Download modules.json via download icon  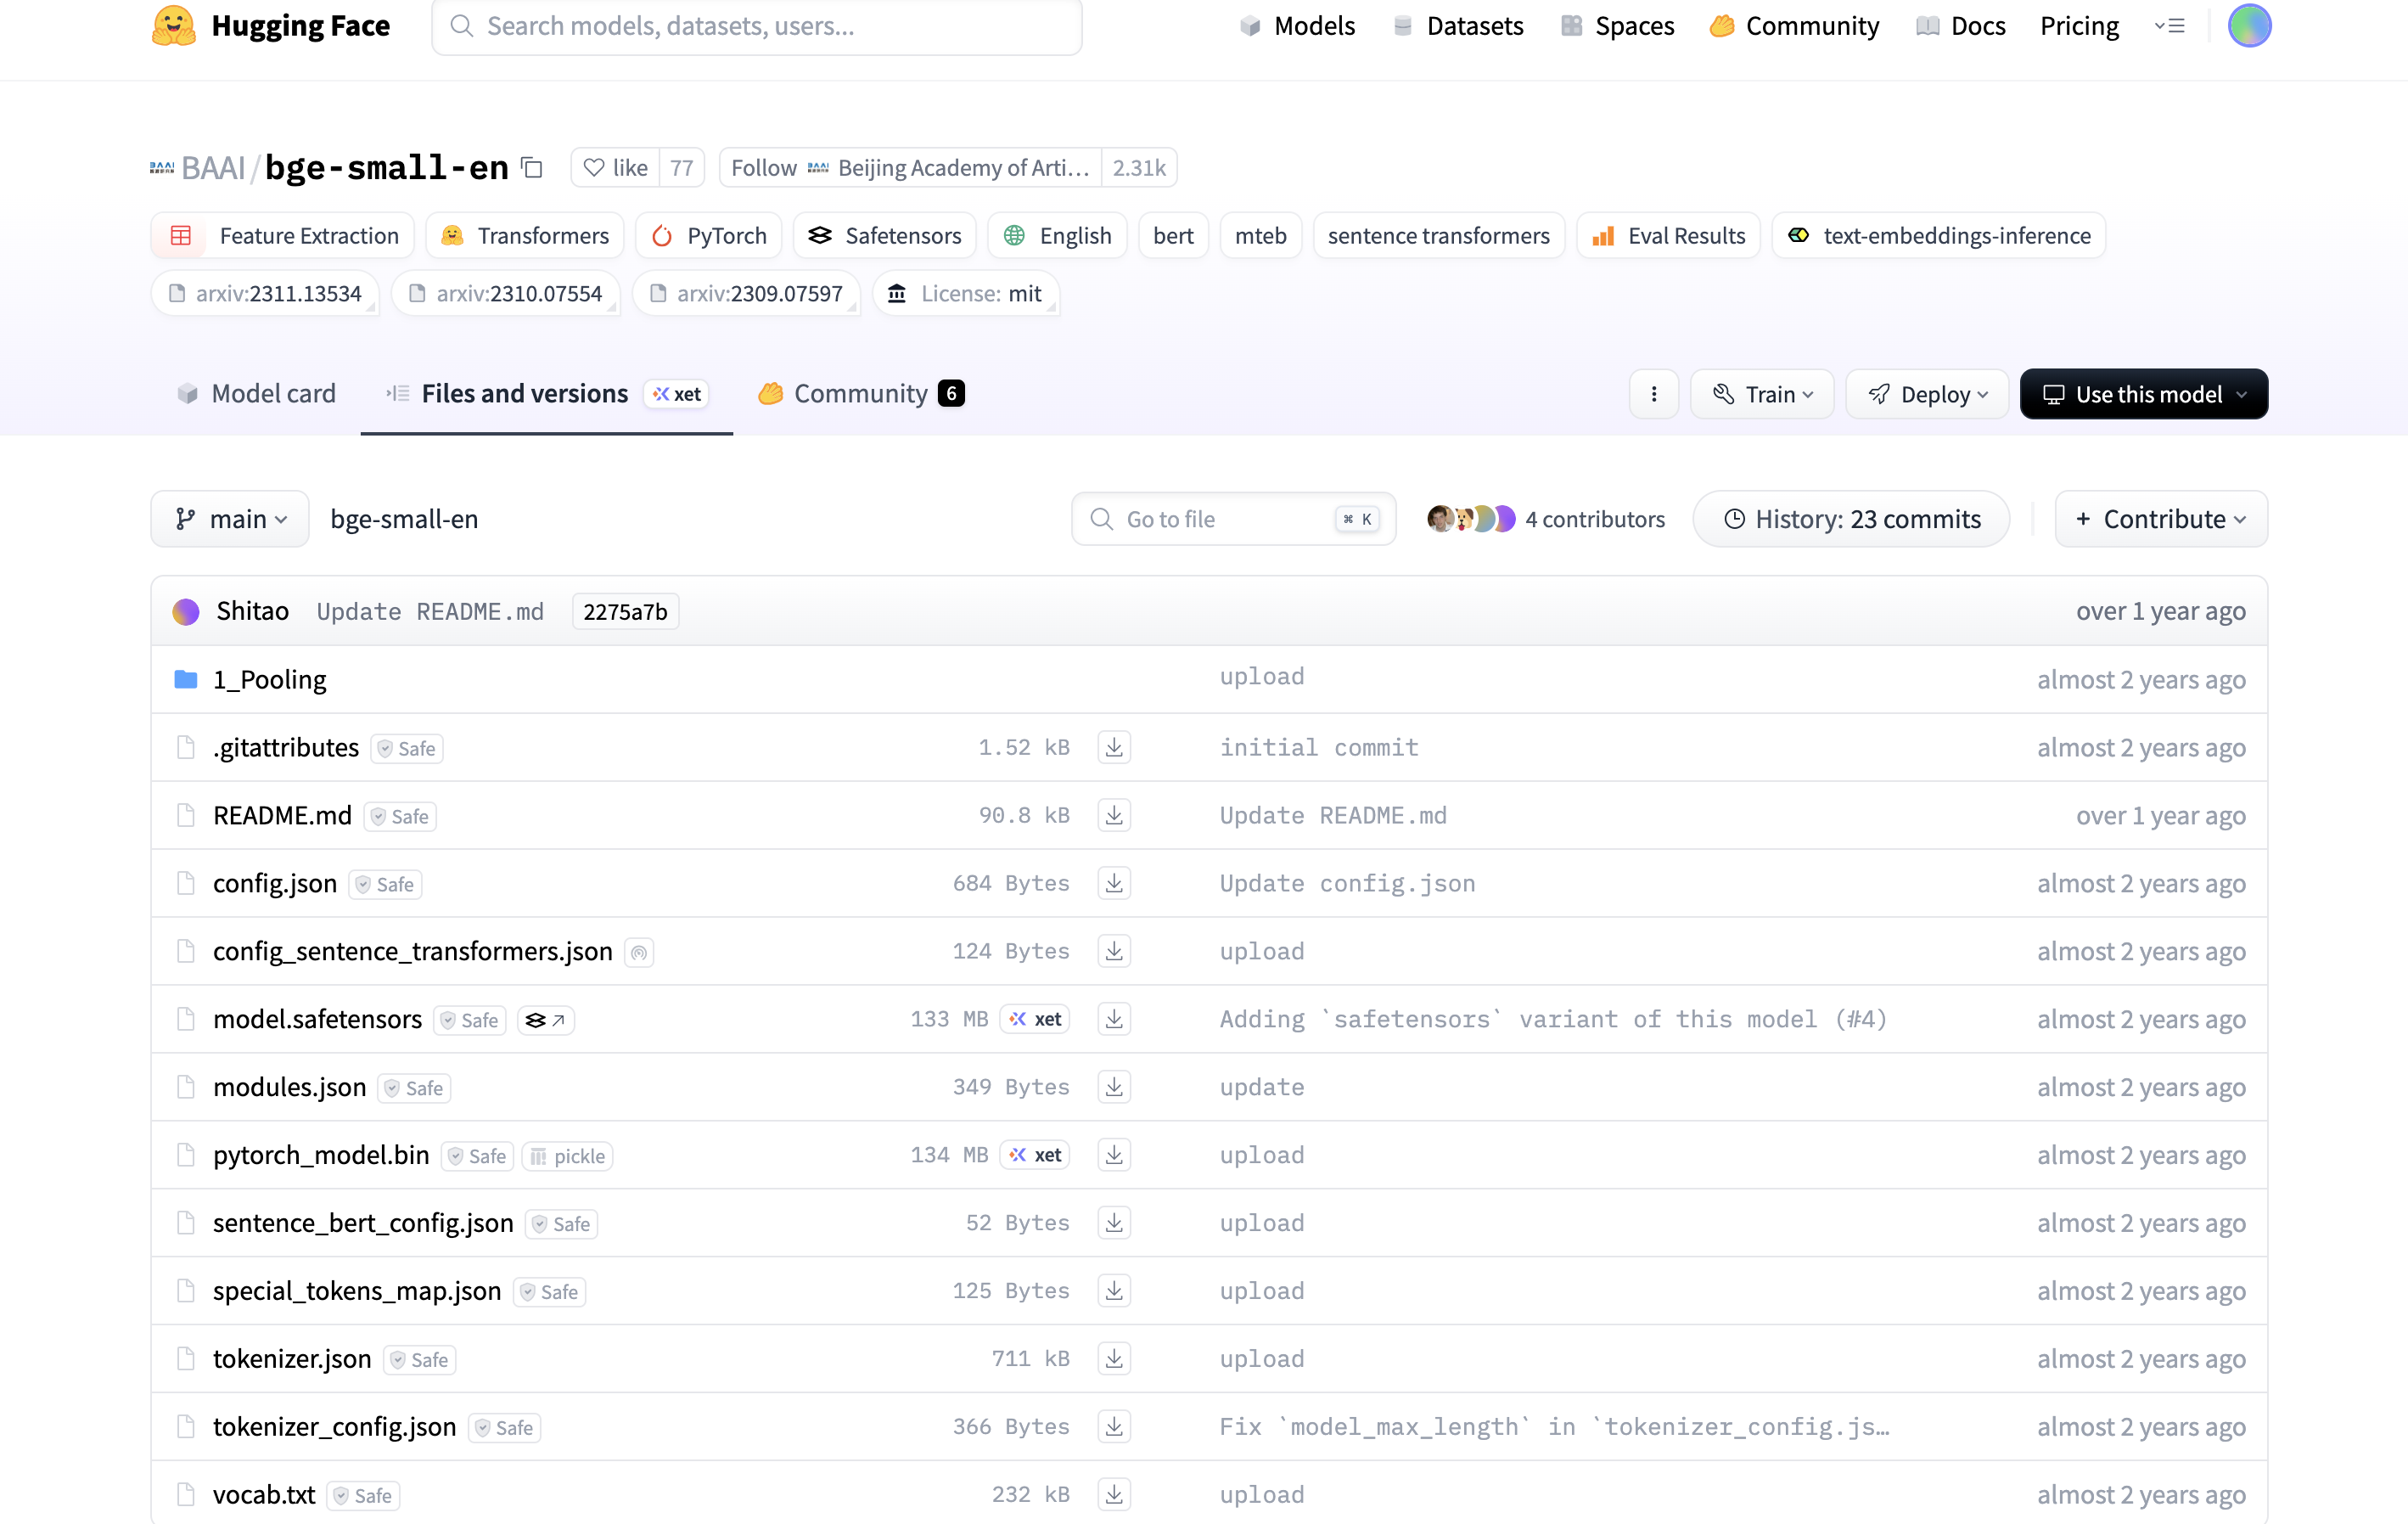tap(1114, 1087)
